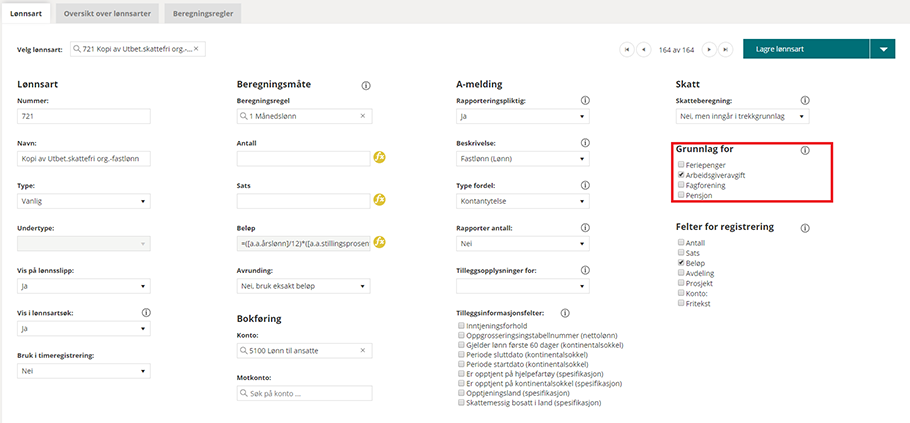The image size is (910, 423).
Task: Show info for Vis i lønnsartsøk
Action: pyautogui.click(x=146, y=313)
